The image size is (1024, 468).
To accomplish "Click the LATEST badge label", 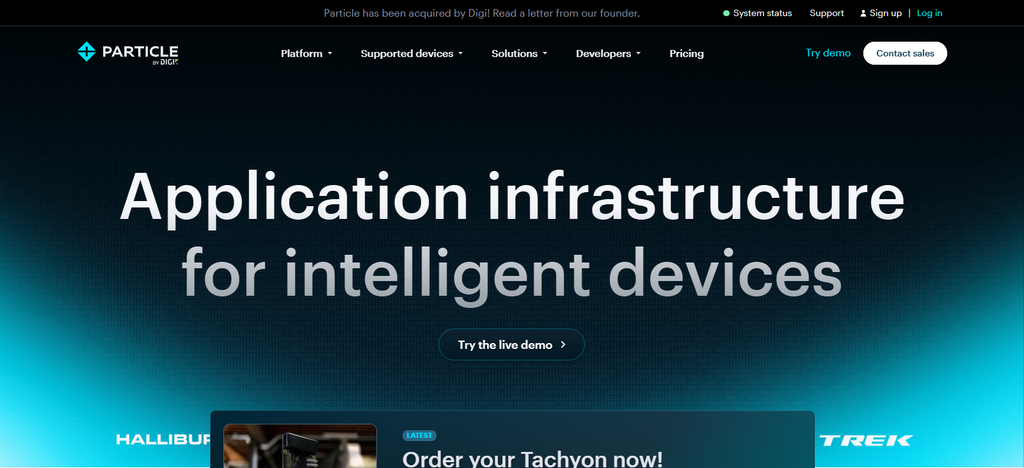I will coord(419,435).
